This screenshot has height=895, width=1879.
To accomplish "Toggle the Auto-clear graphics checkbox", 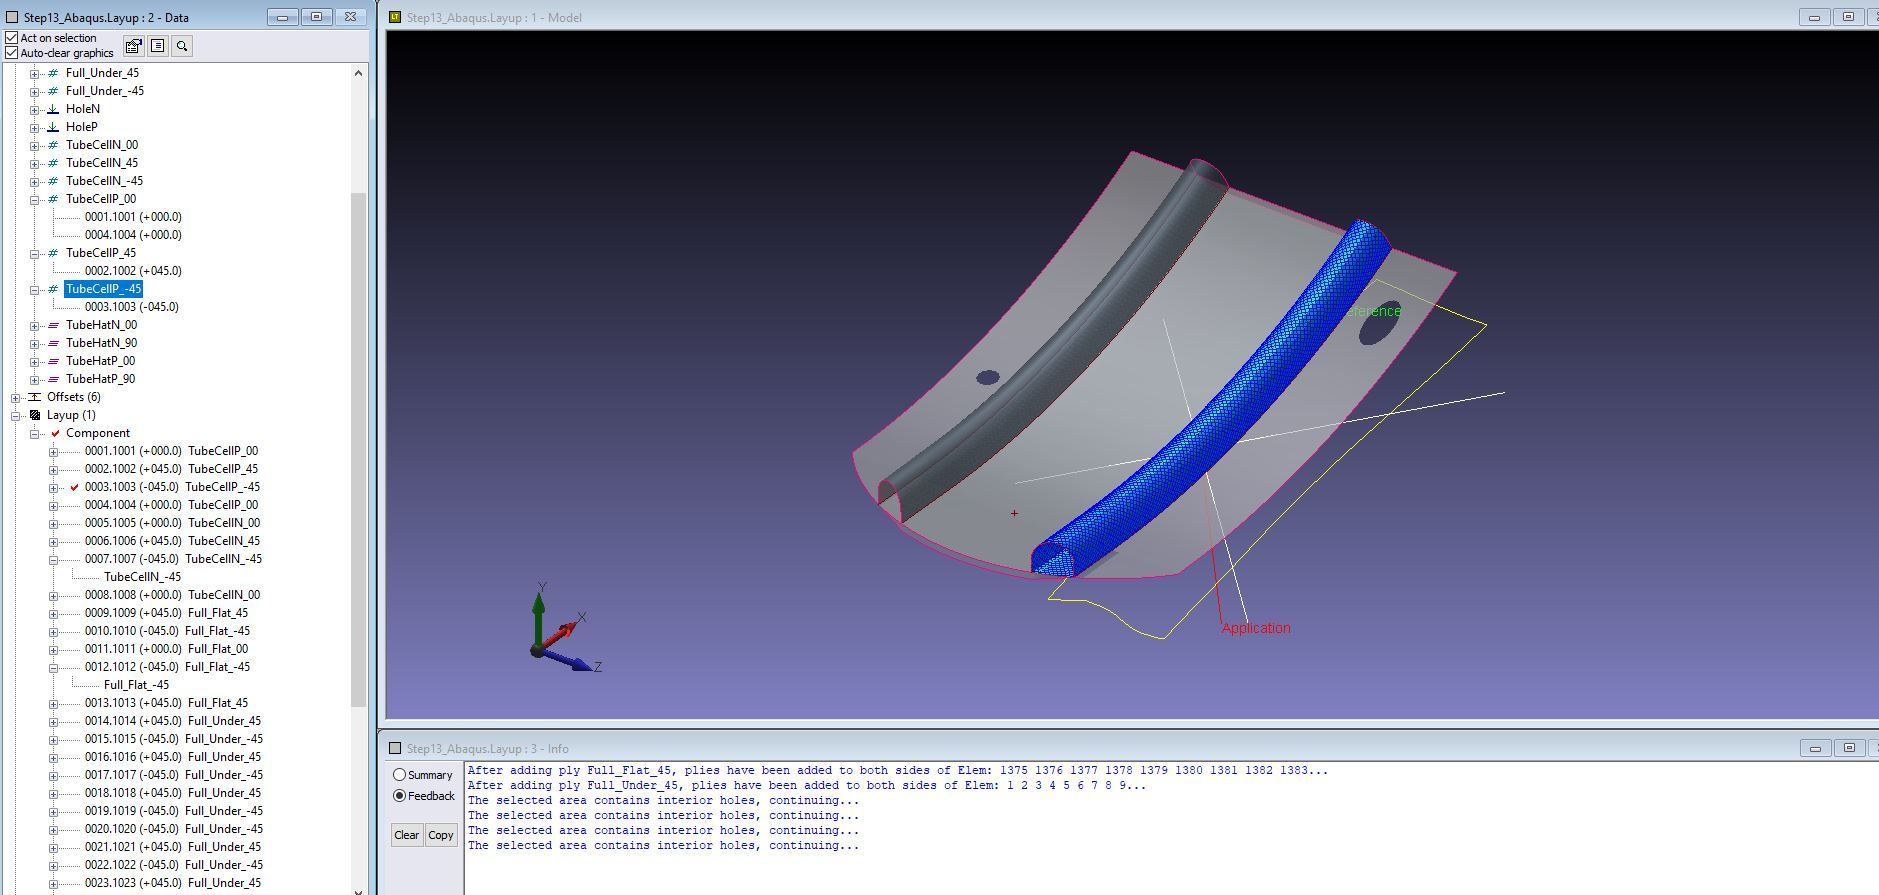I will pos(12,53).
